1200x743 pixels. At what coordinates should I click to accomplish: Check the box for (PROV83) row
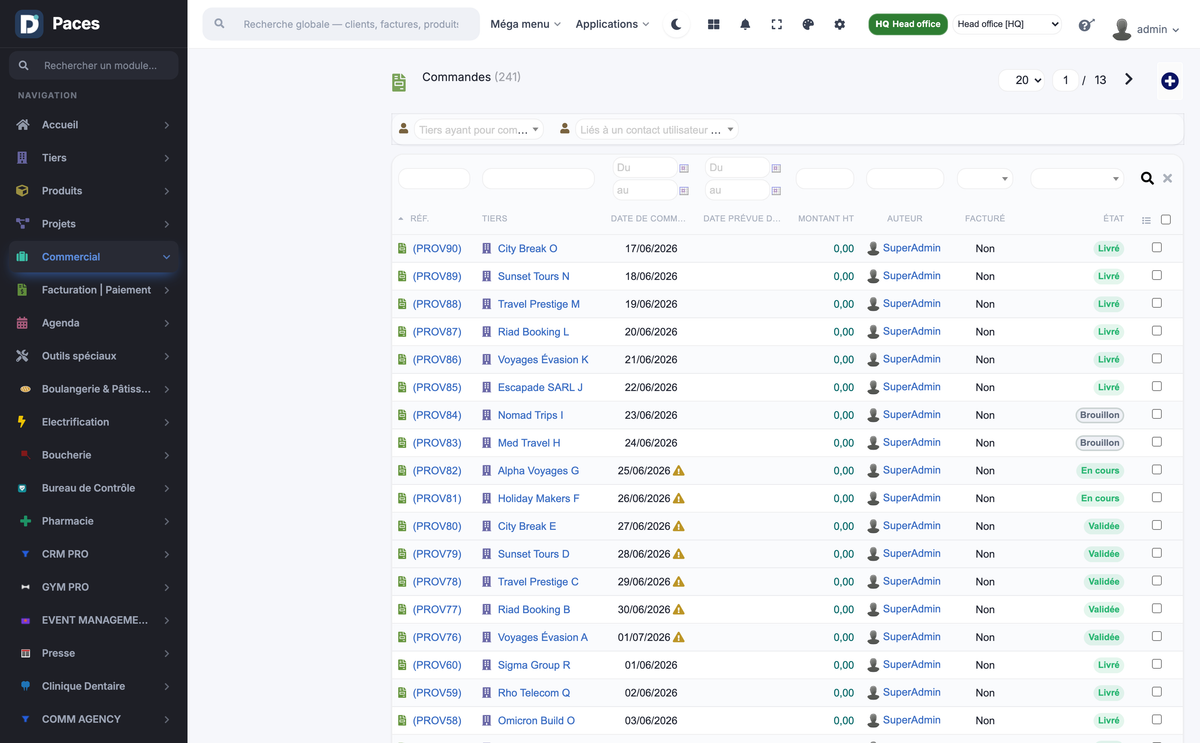pyautogui.click(x=1157, y=441)
